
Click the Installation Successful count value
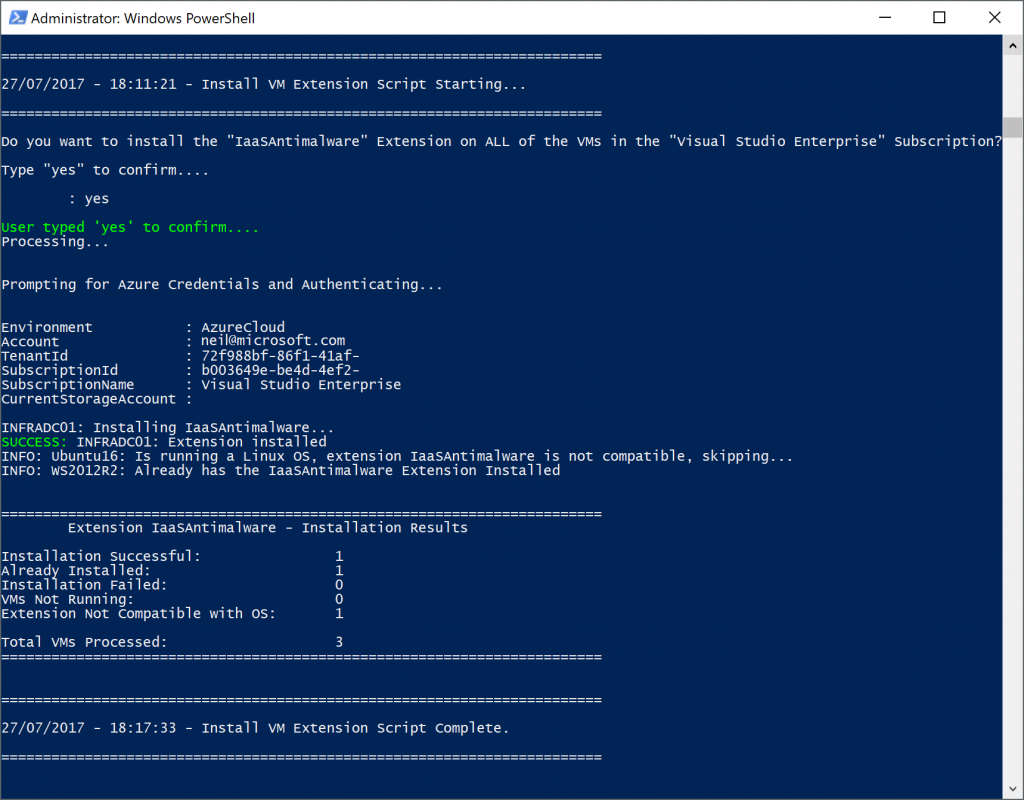[x=339, y=556]
